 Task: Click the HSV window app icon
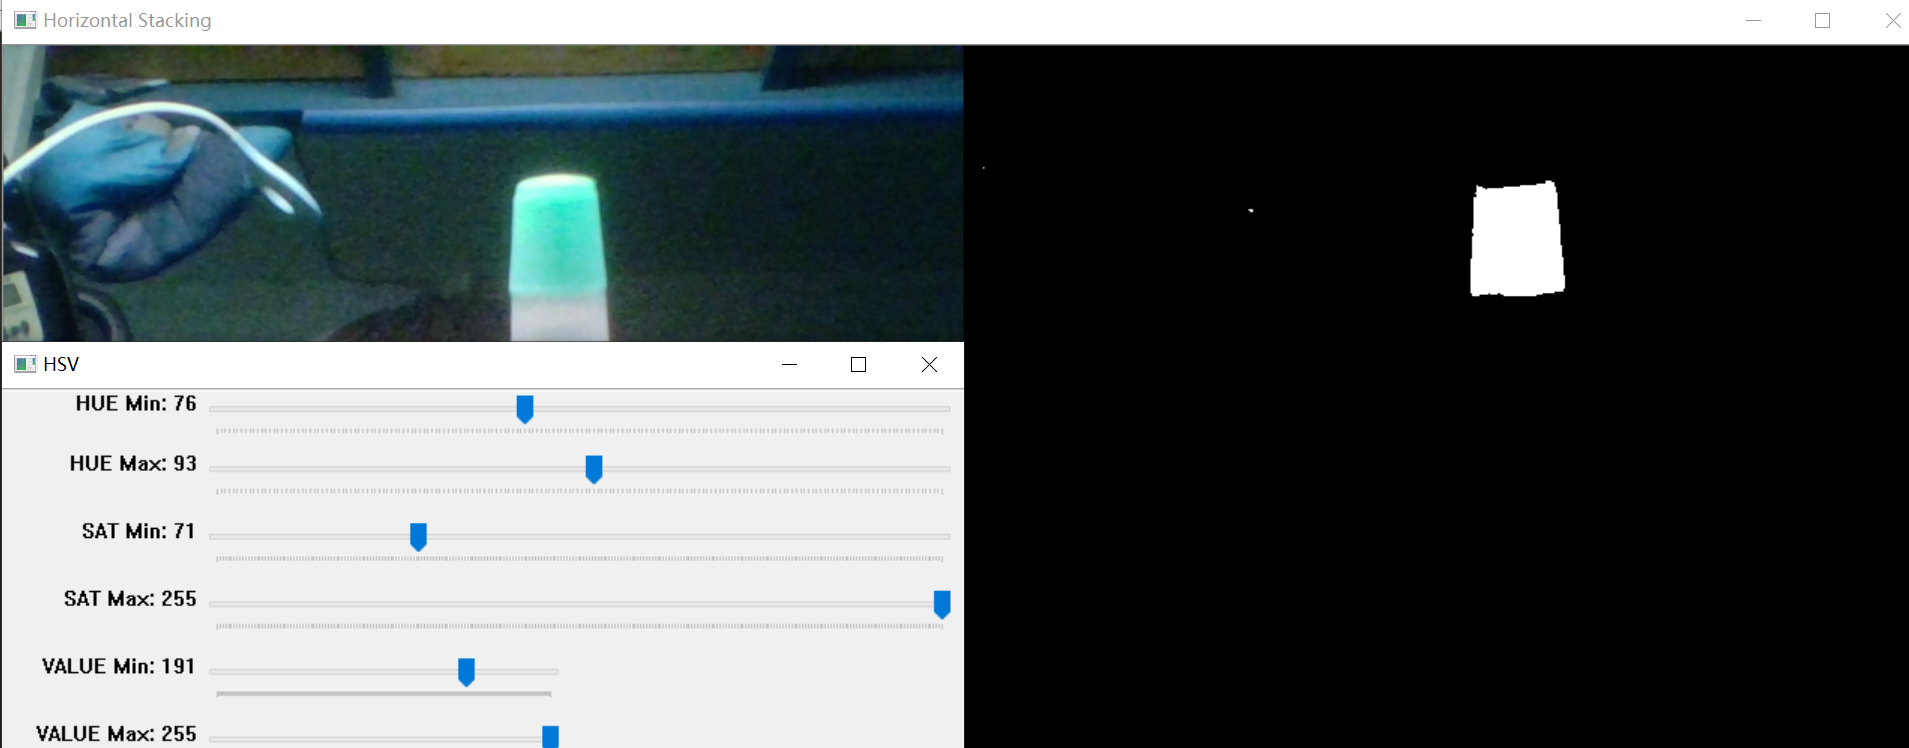tap(25, 364)
